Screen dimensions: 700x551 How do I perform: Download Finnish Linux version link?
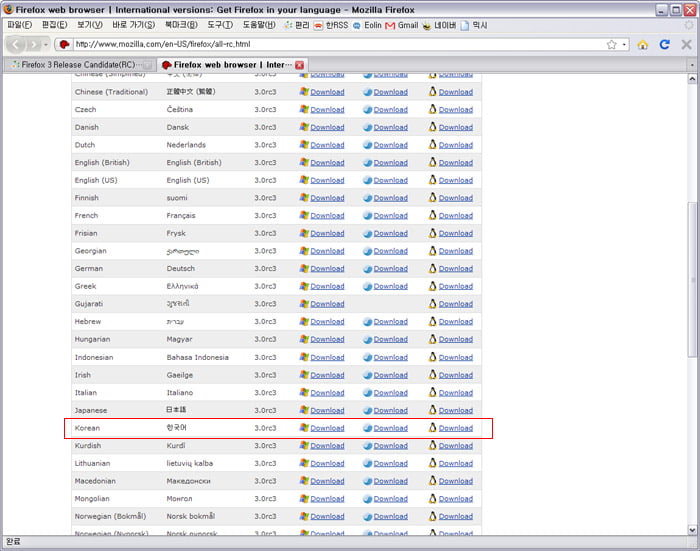click(x=456, y=198)
